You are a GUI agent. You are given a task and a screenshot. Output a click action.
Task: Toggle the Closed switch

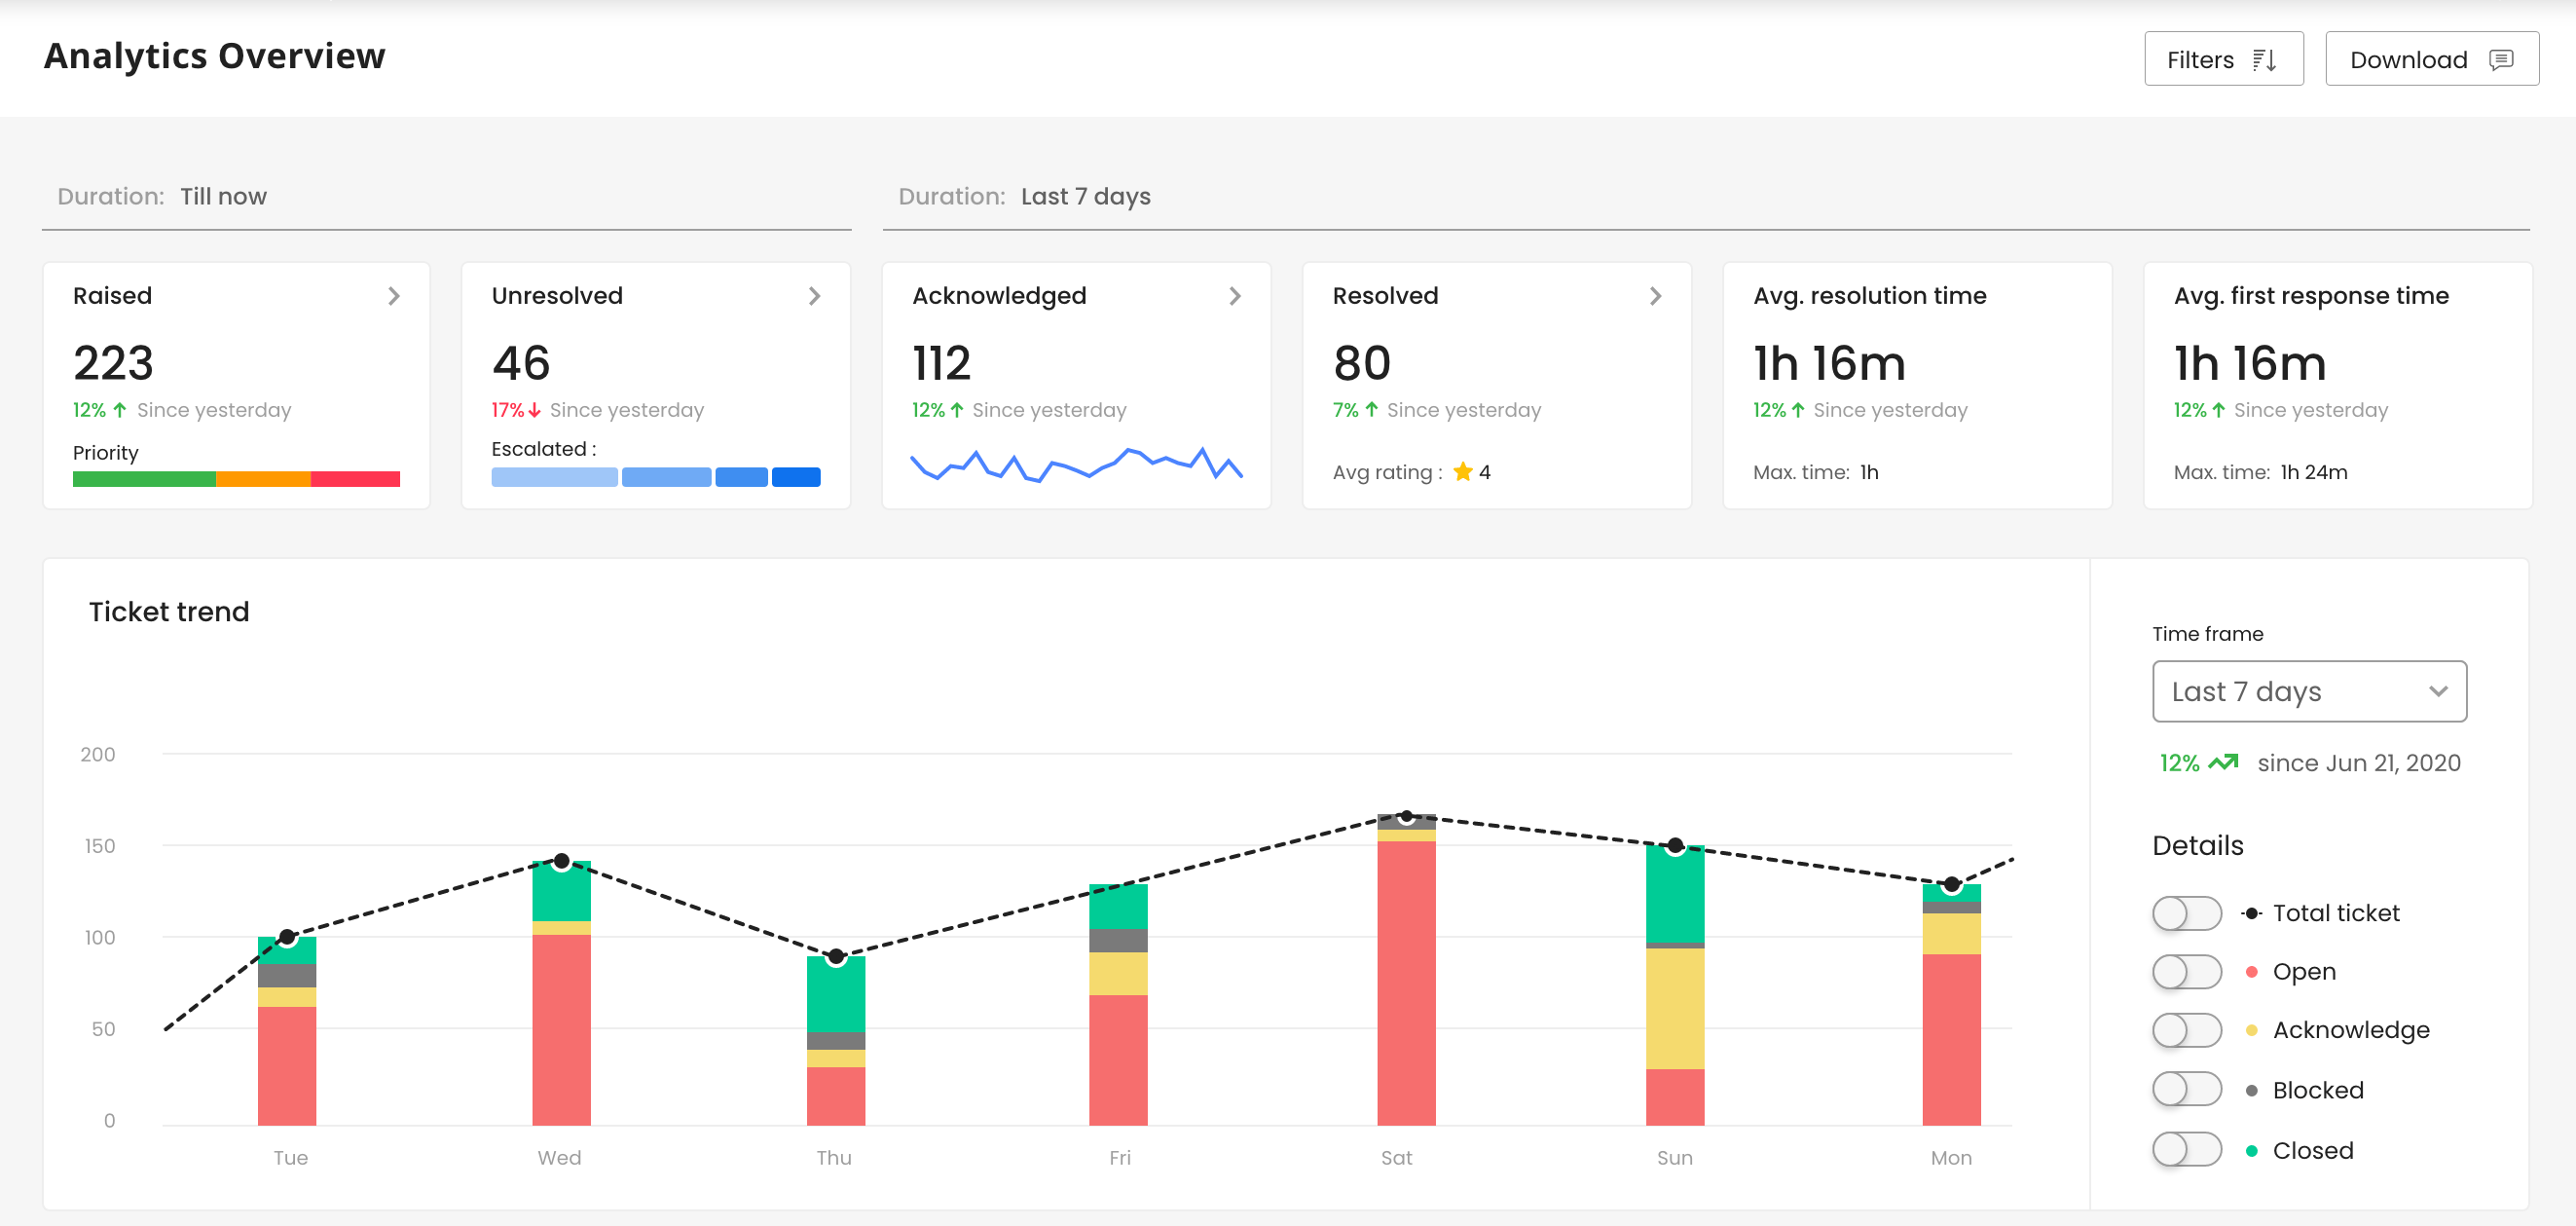2186,1150
